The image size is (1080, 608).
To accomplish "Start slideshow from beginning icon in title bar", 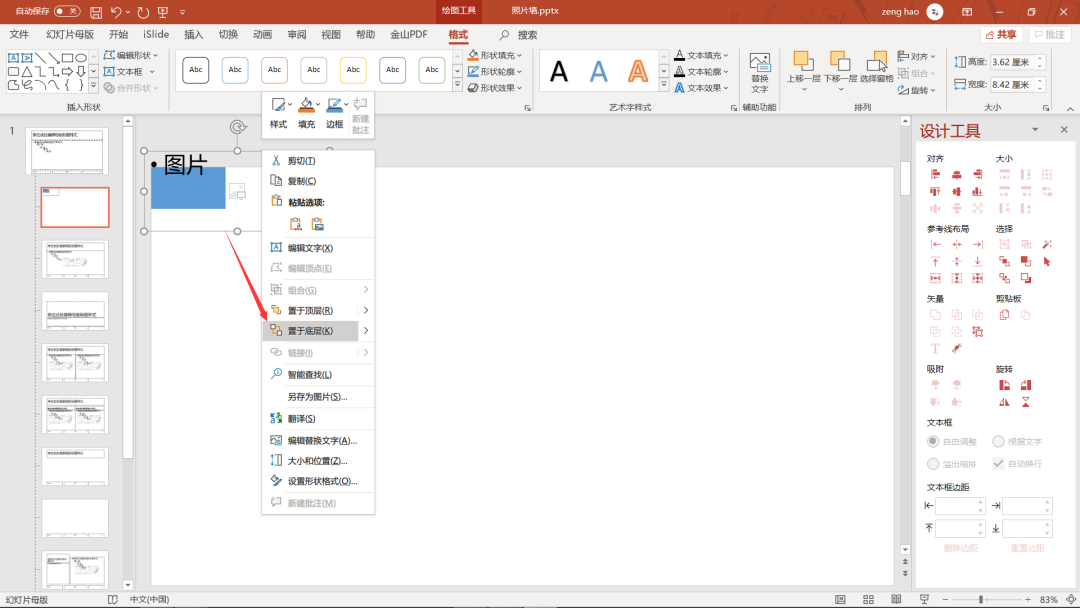I will pyautogui.click(x=163, y=12).
